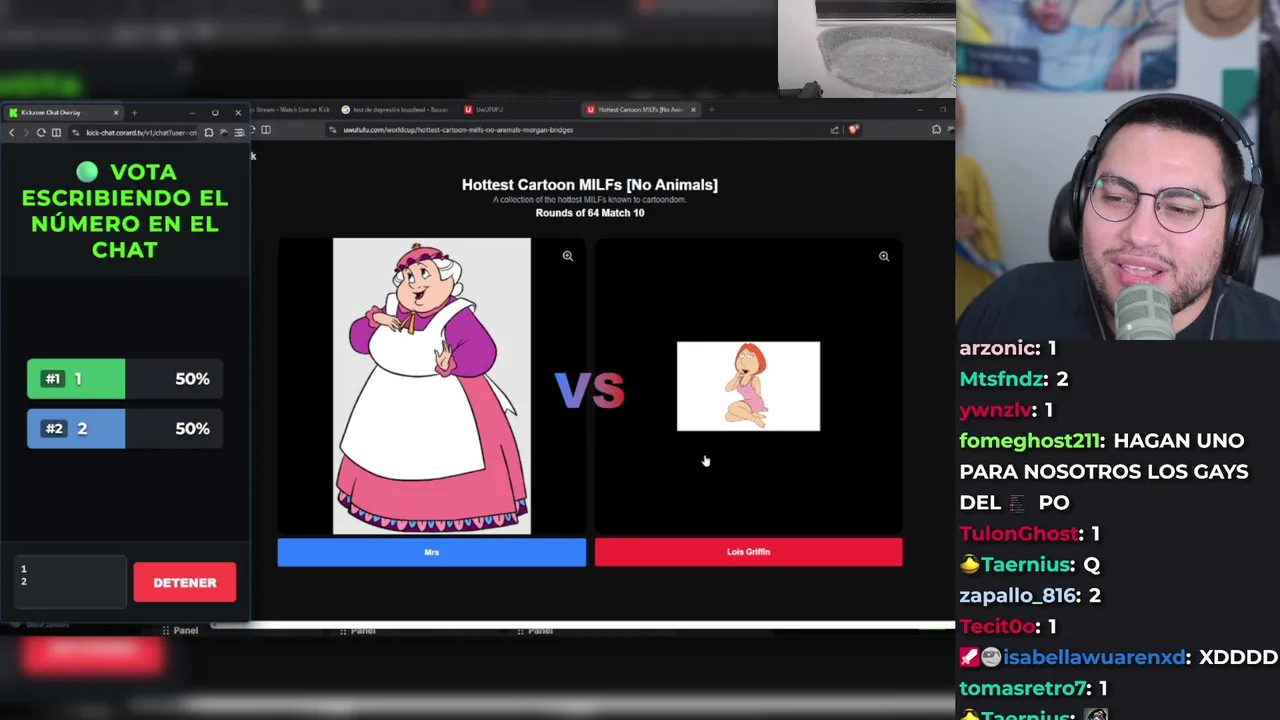Screen dimensions: 1280x720
Task: Click chat message from arzonic
Action: (1007, 348)
